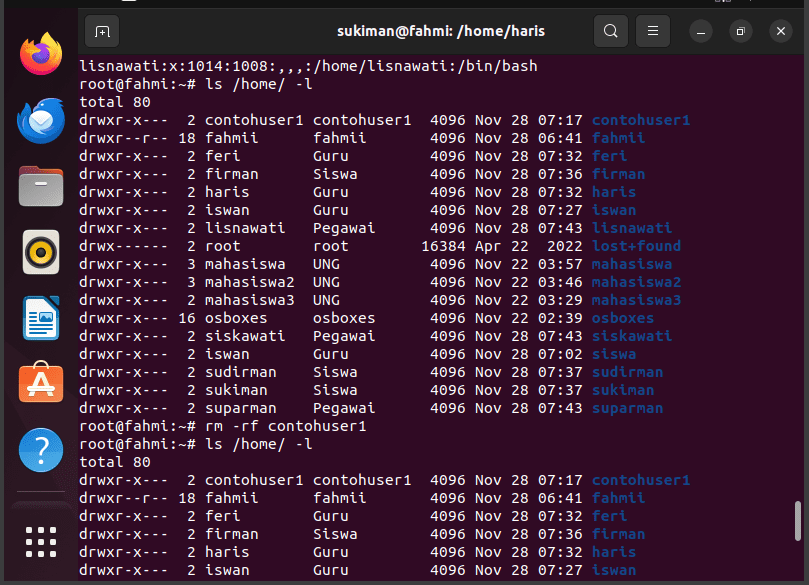
Task: Launch Firefox from the dock
Action: pyautogui.click(x=41, y=54)
